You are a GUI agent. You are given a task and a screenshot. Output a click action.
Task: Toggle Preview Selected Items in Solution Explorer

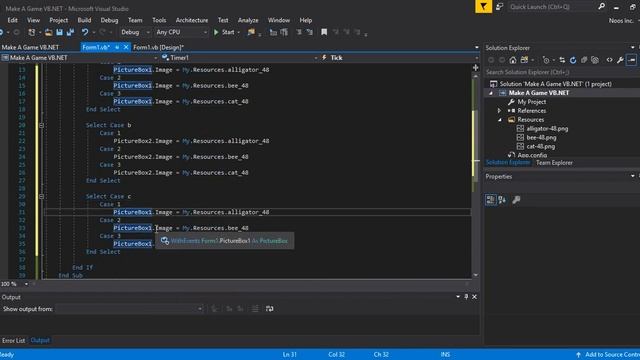(631, 60)
